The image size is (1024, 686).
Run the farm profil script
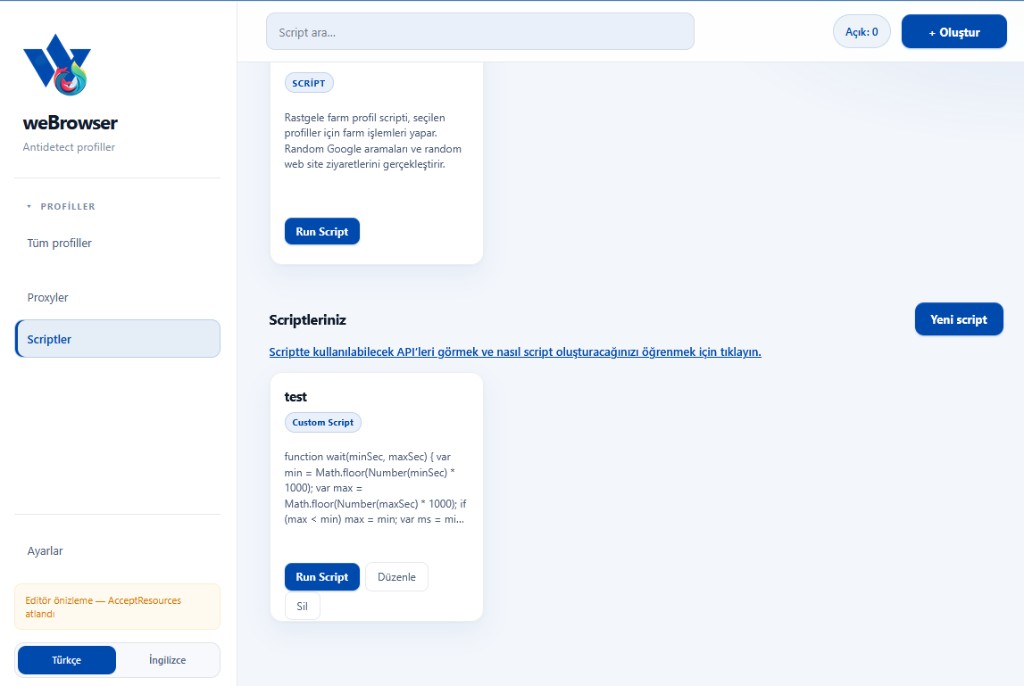pos(322,231)
